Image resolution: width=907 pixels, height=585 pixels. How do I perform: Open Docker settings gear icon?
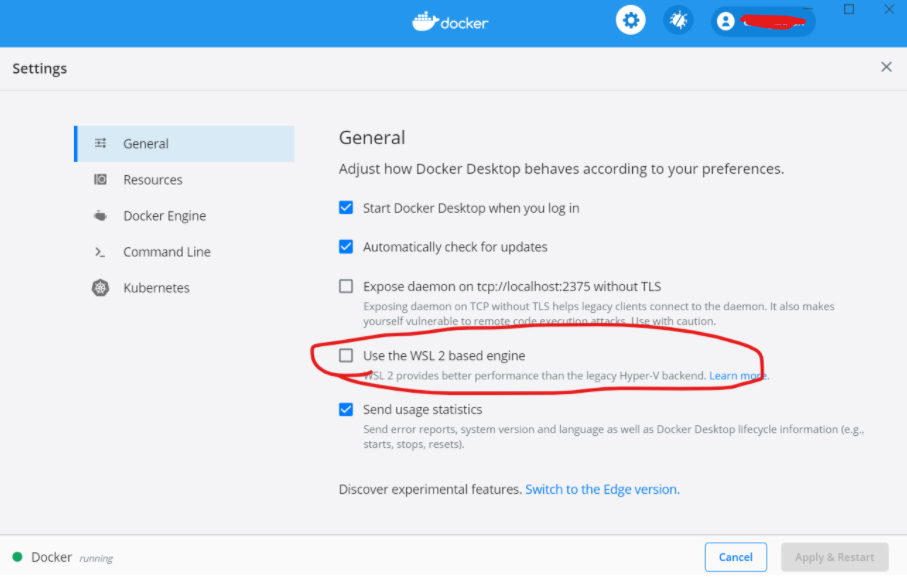pos(631,20)
